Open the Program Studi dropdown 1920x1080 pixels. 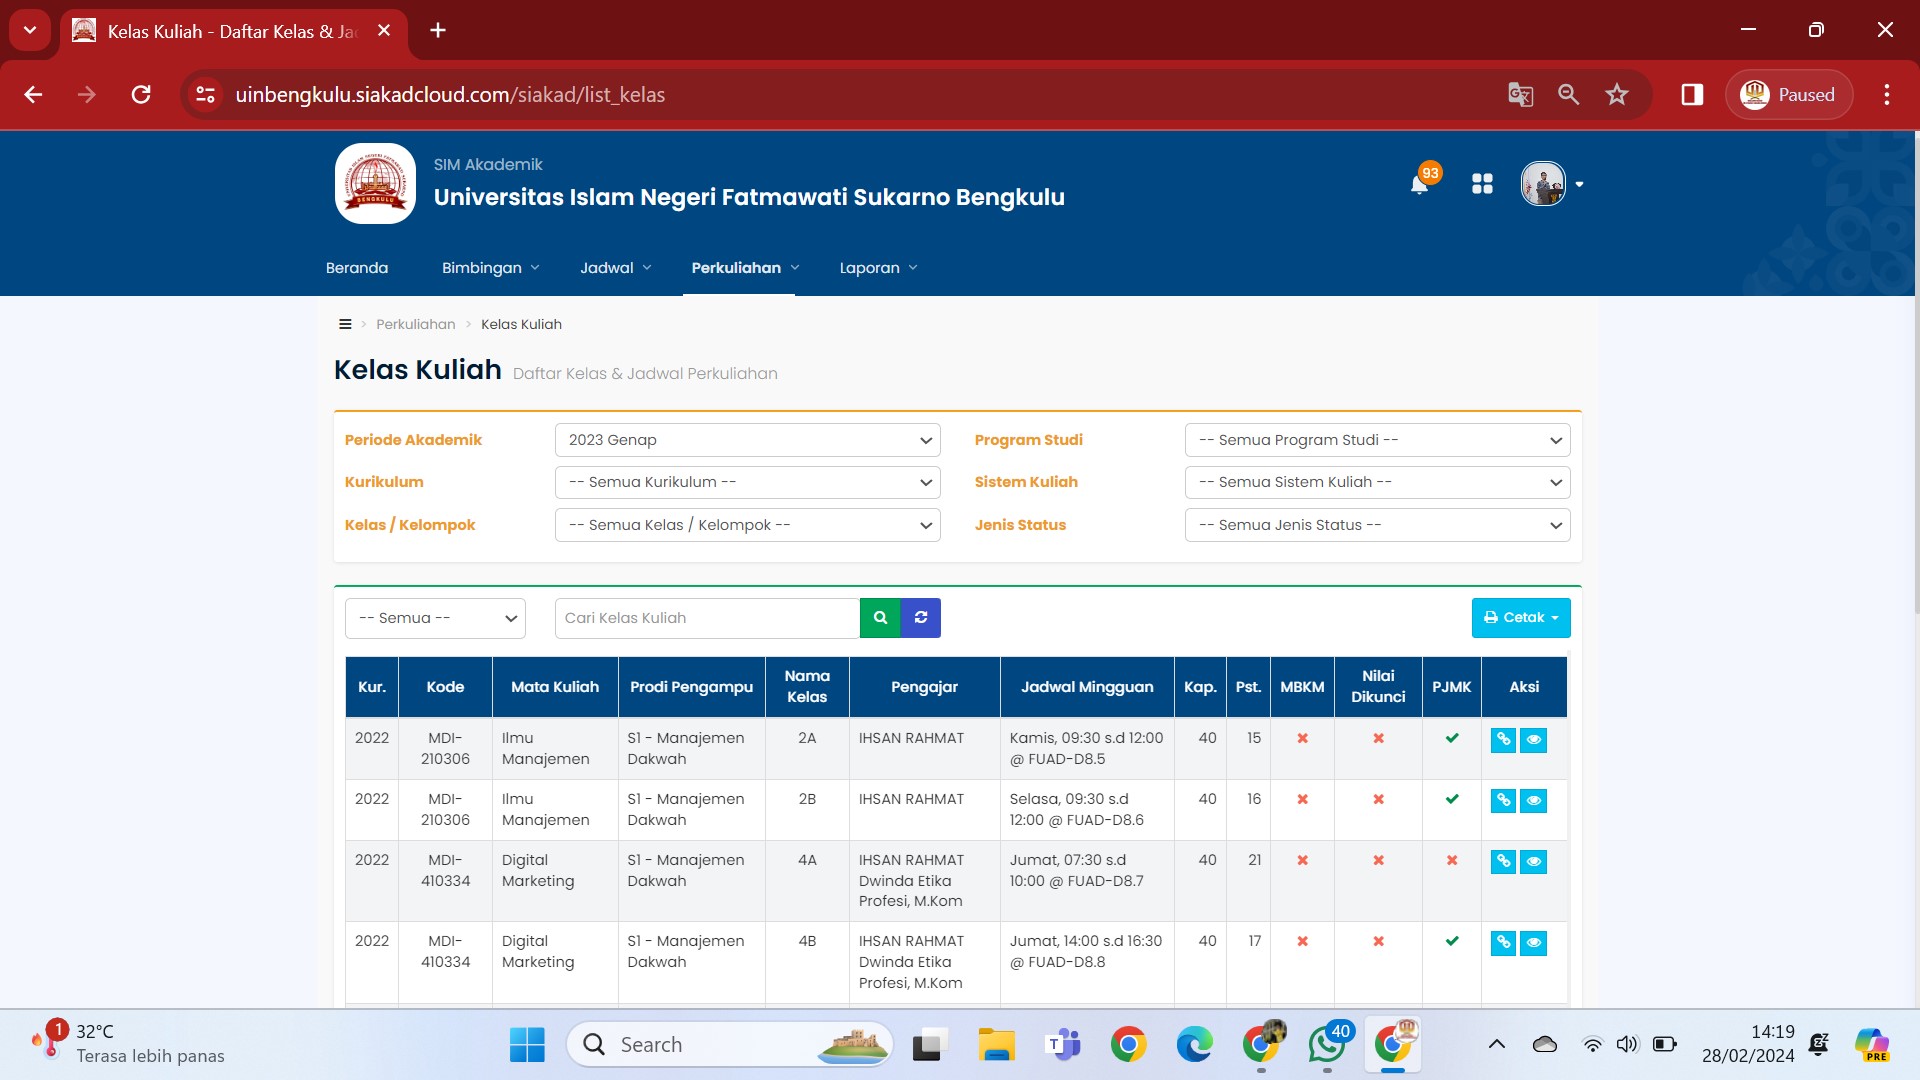tap(1377, 440)
